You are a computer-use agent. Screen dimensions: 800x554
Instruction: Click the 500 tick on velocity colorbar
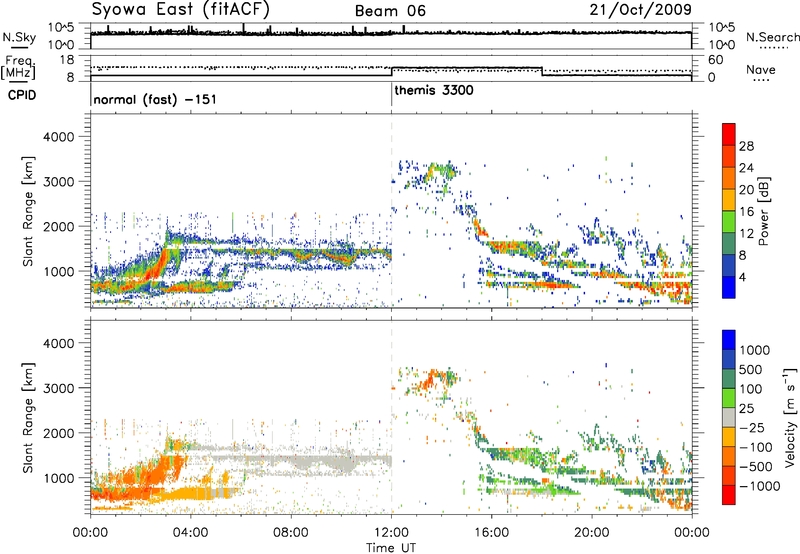click(x=751, y=369)
